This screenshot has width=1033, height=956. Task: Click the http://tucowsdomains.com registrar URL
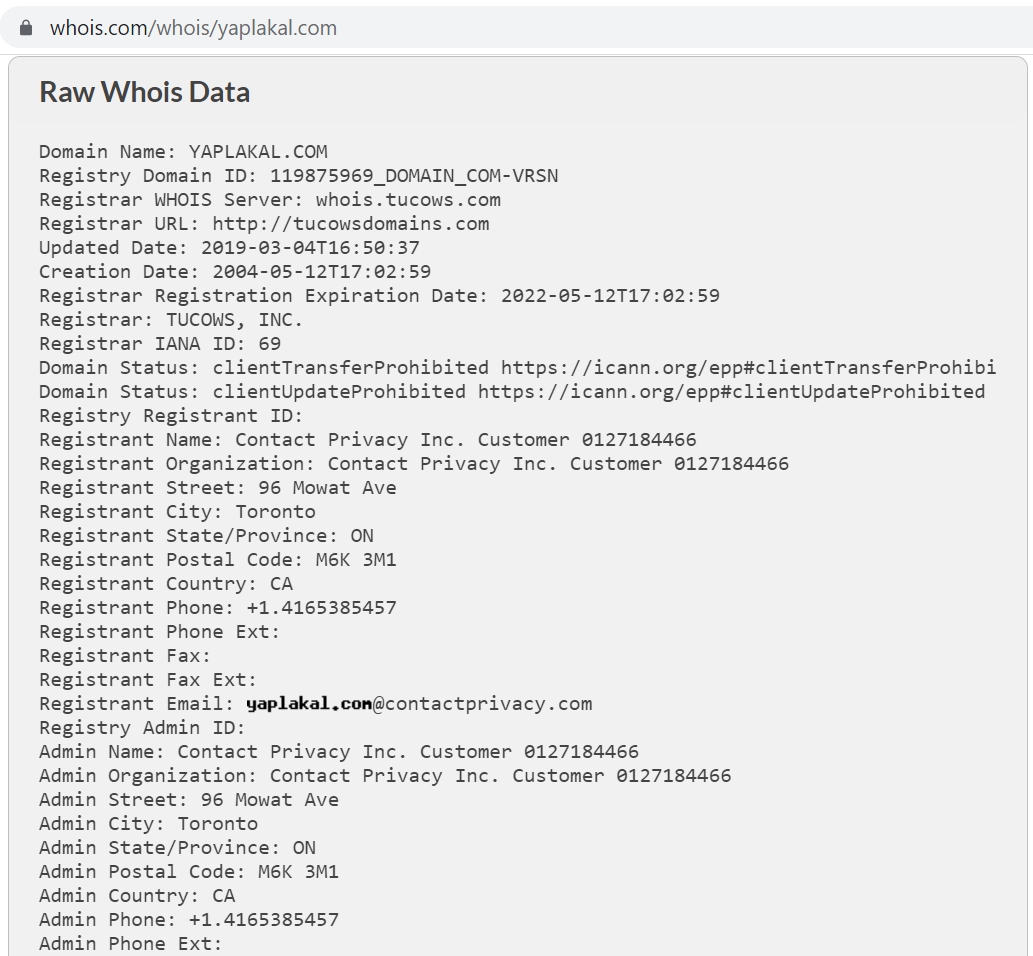tap(350, 223)
